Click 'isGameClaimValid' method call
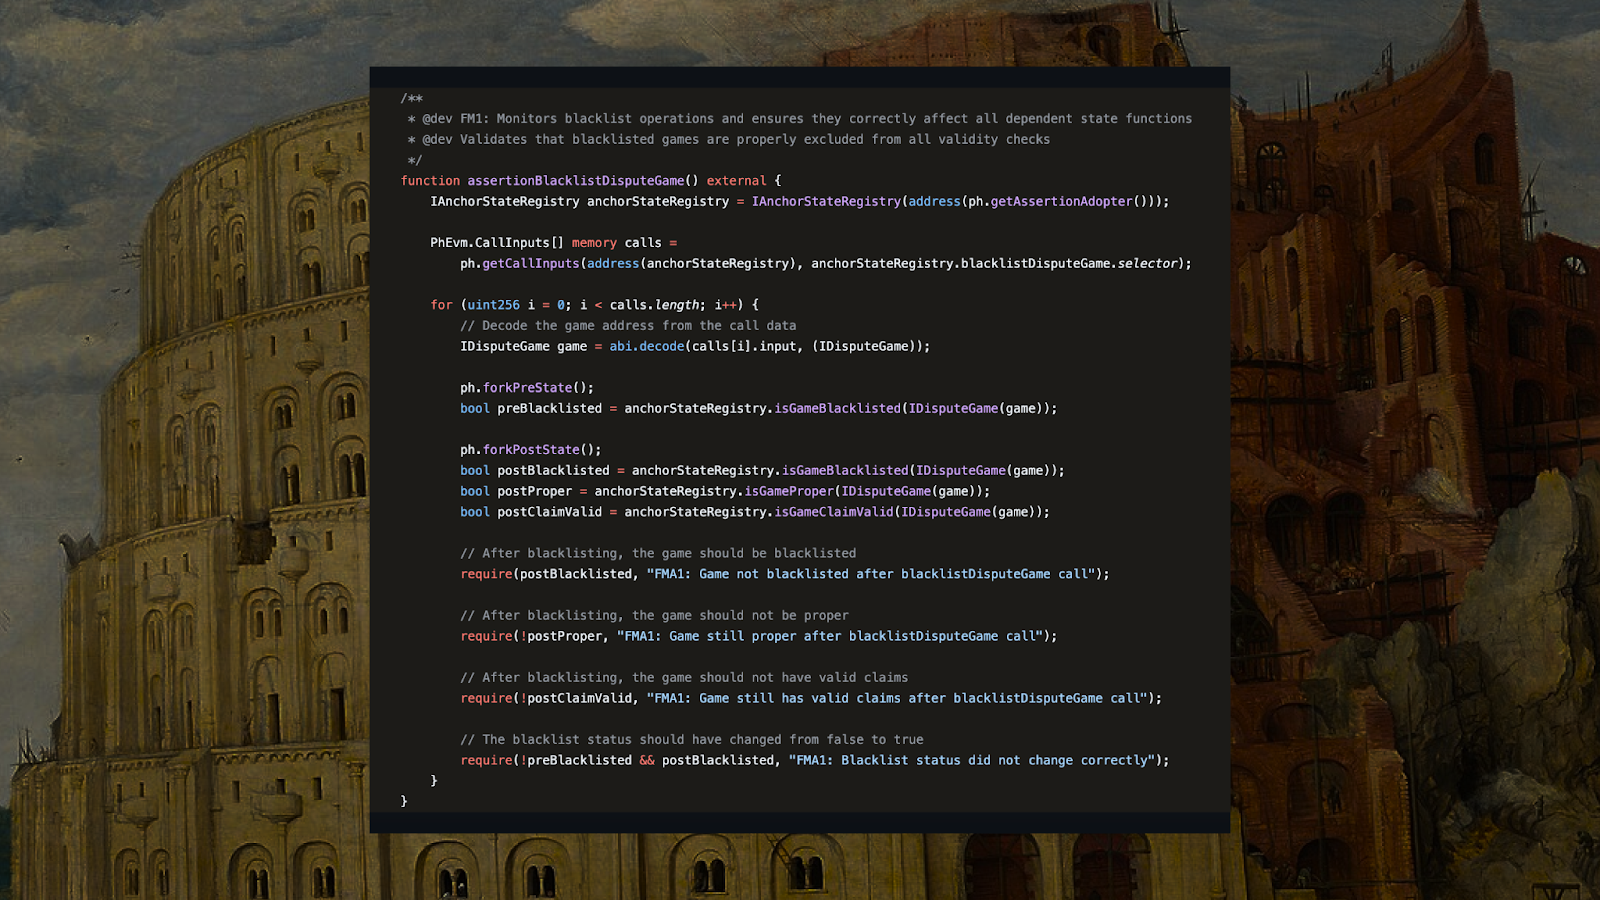This screenshot has width=1600, height=900. [x=834, y=512]
